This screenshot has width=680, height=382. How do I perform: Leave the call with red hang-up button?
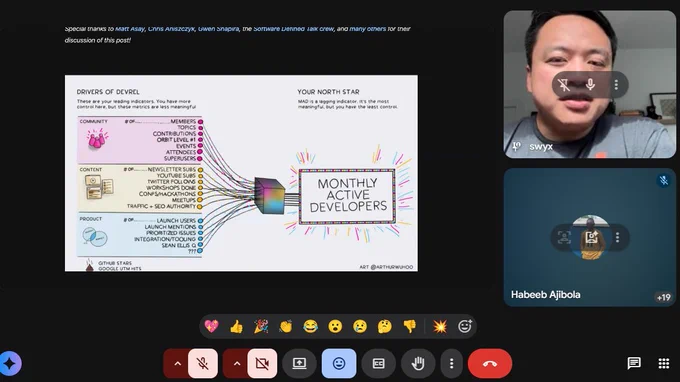pyautogui.click(x=490, y=363)
